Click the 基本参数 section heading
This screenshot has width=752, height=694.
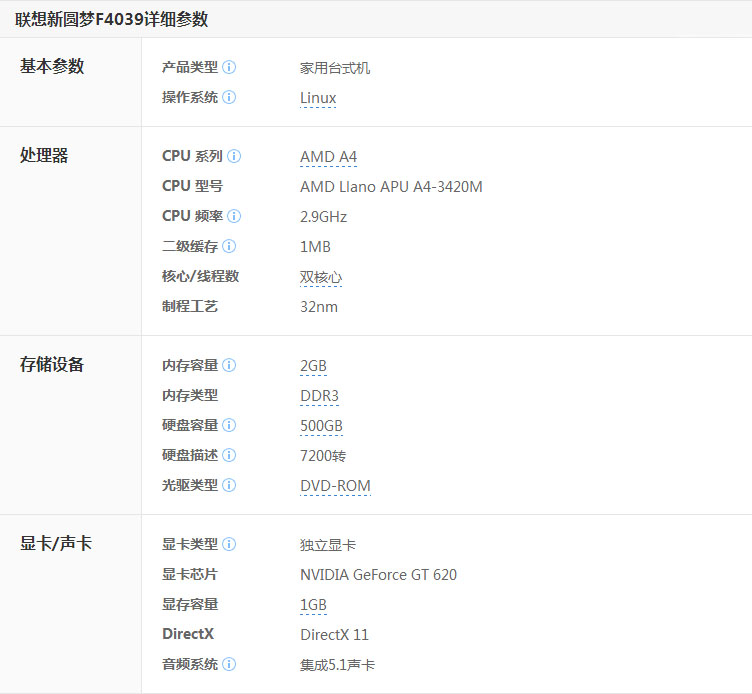click(x=52, y=66)
